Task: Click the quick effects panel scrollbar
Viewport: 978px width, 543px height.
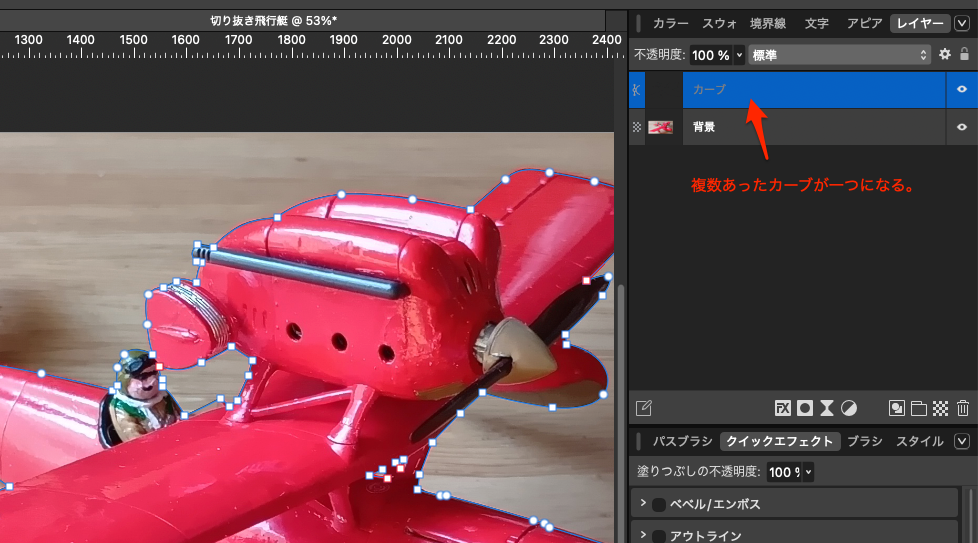Action: pos(972,514)
